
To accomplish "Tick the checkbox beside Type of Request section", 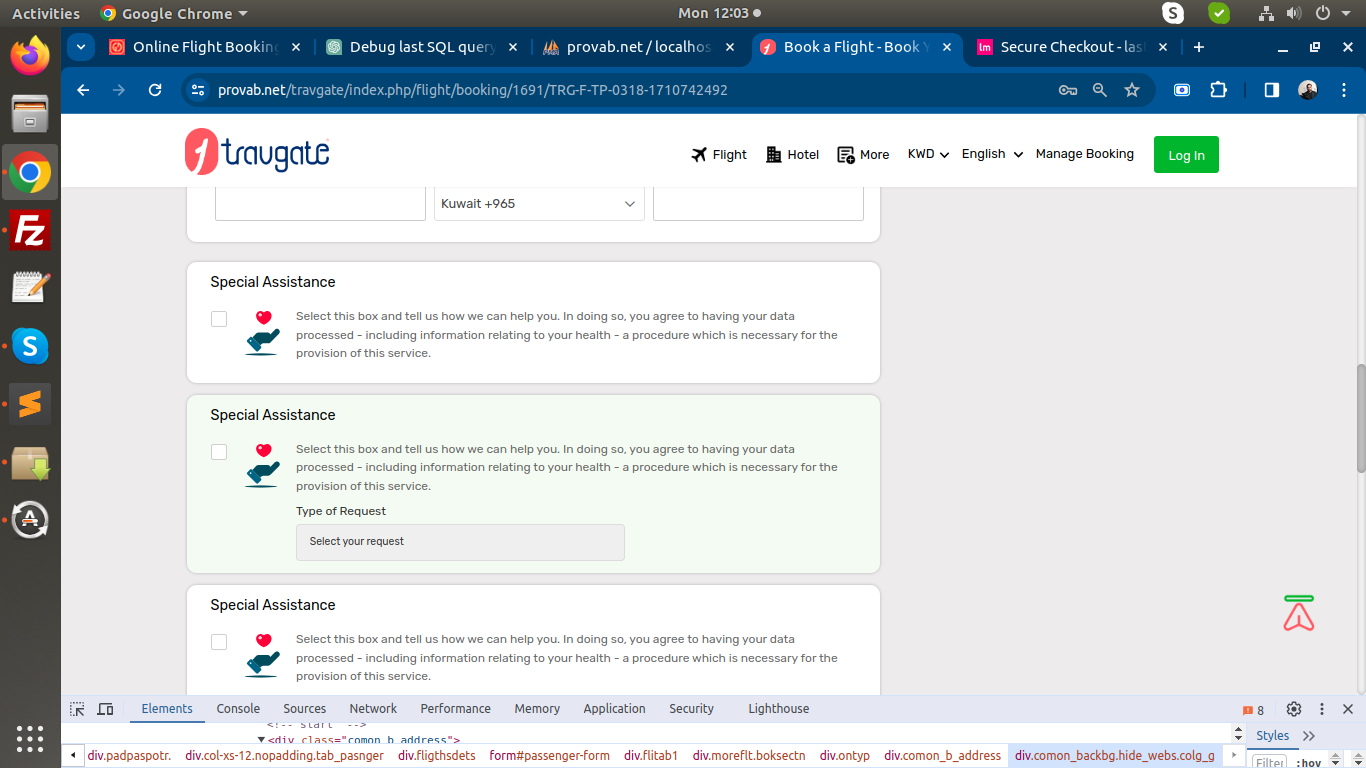I will (219, 452).
